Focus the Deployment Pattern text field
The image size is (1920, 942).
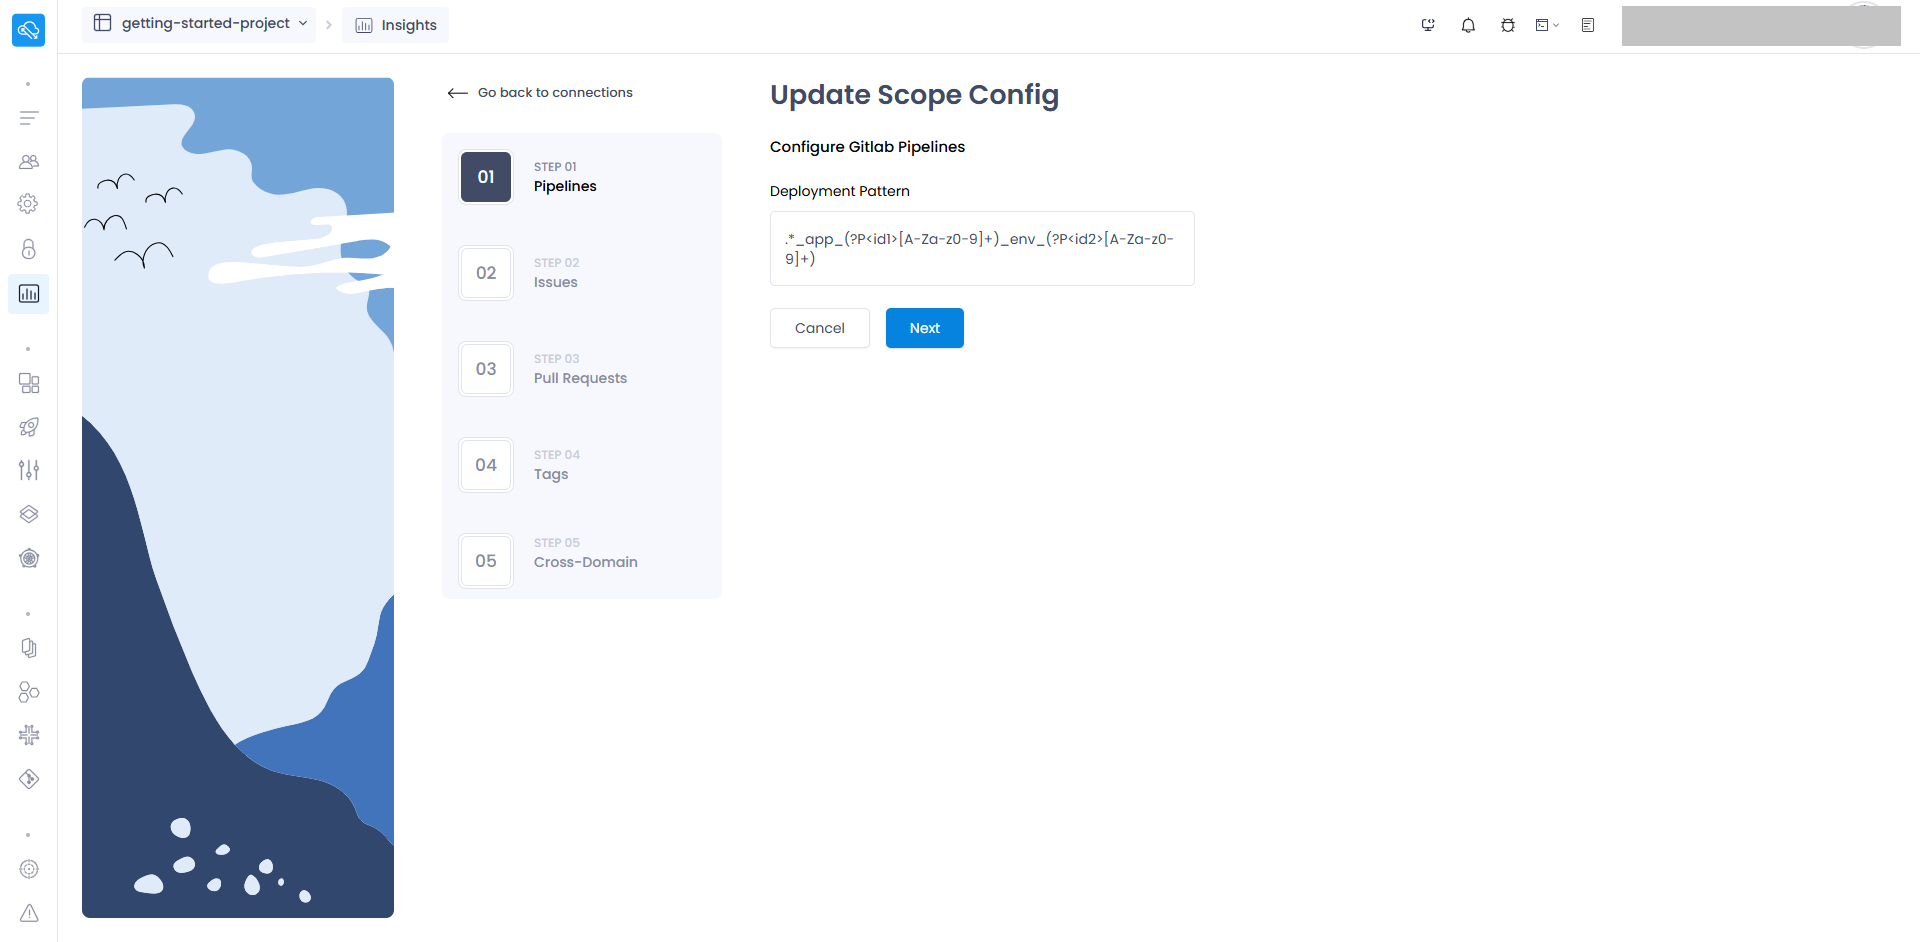982,249
